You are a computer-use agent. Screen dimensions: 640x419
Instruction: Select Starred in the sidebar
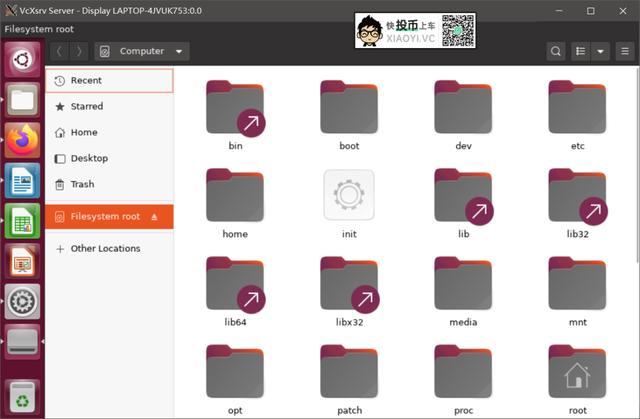[109, 106]
